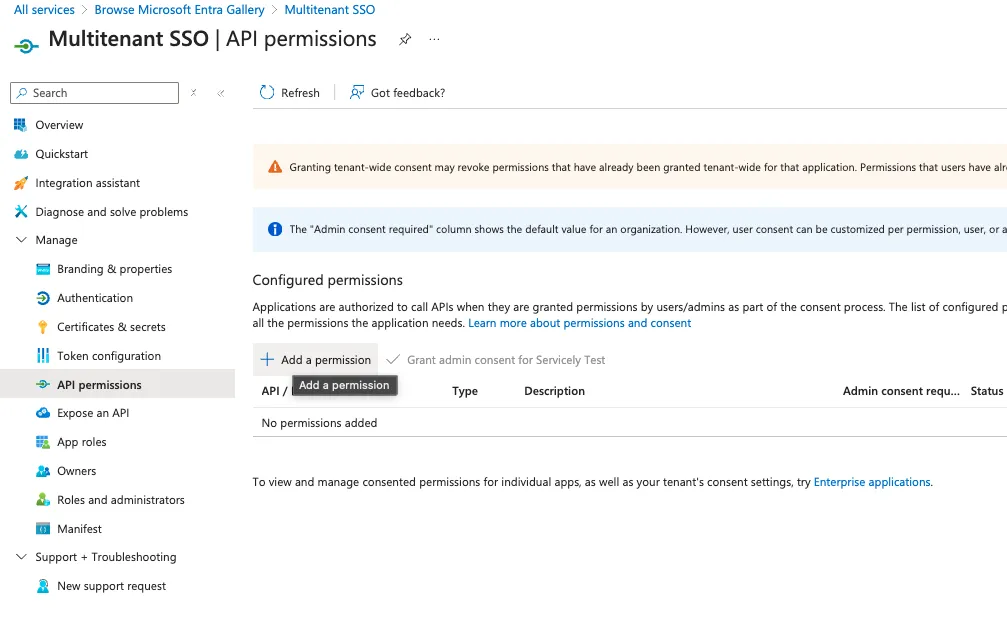Click inside the sidebar Search field
The image size is (1007, 639).
click(x=94, y=93)
